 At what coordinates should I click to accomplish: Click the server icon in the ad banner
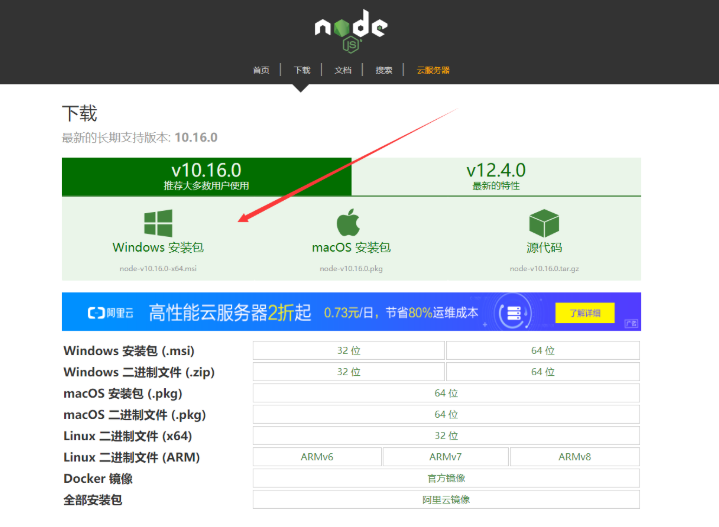pyautogui.click(x=514, y=313)
